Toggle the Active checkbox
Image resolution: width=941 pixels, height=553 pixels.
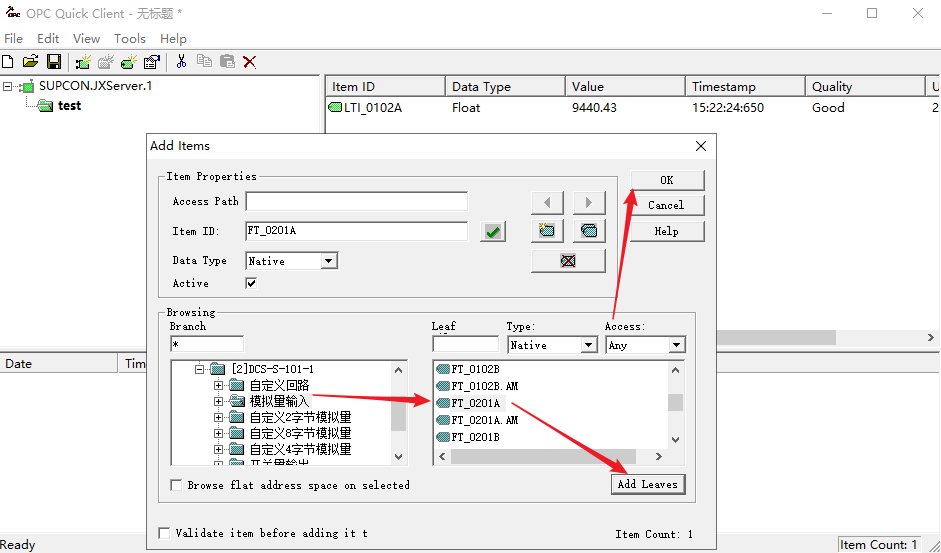pyautogui.click(x=251, y=283)
